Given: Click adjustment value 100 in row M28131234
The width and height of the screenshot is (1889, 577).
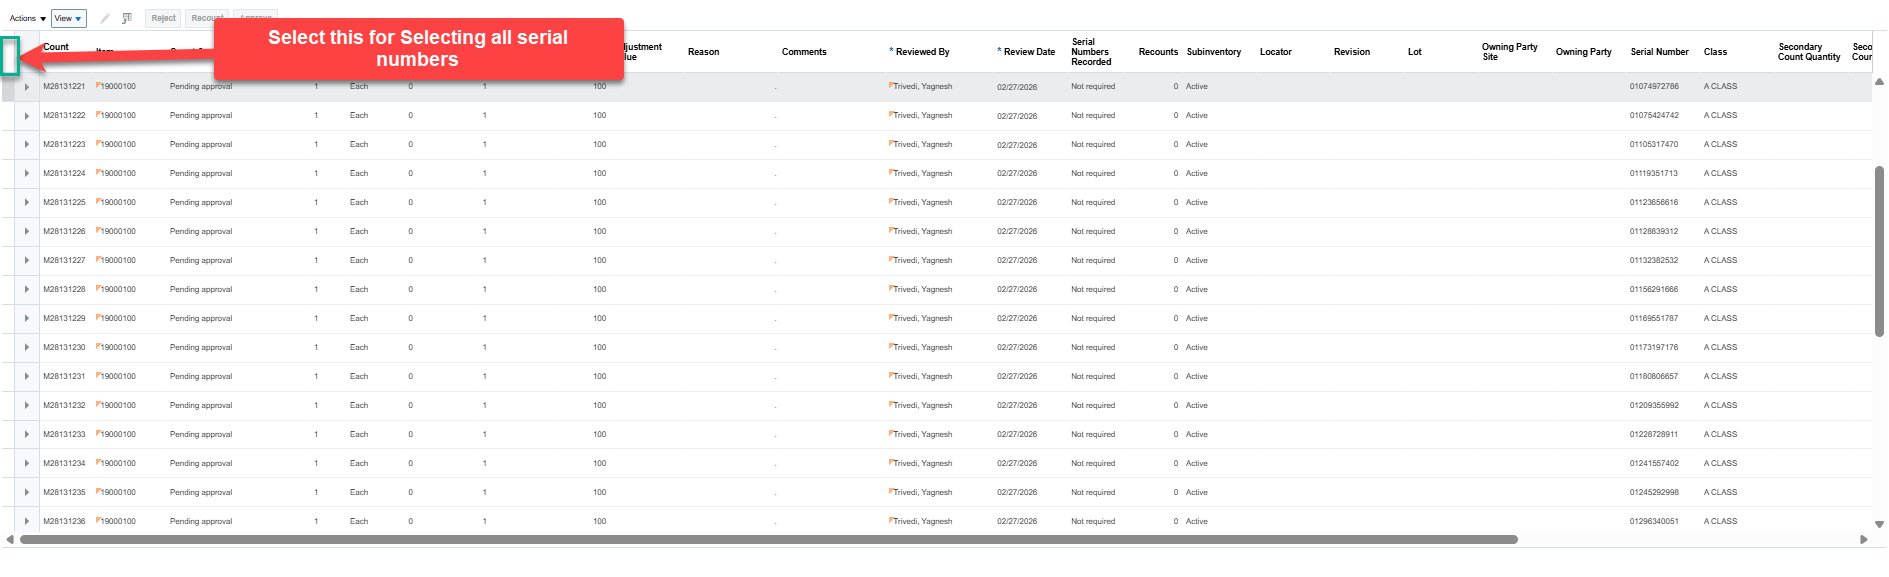Looking at the screenshot, I should point(599,464).
